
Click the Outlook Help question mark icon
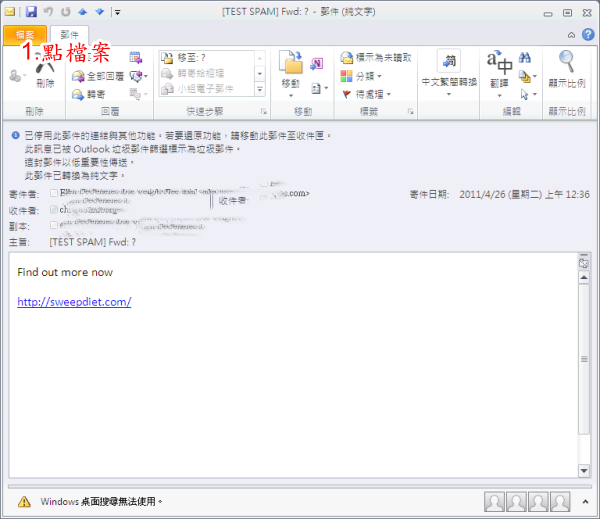586,34
